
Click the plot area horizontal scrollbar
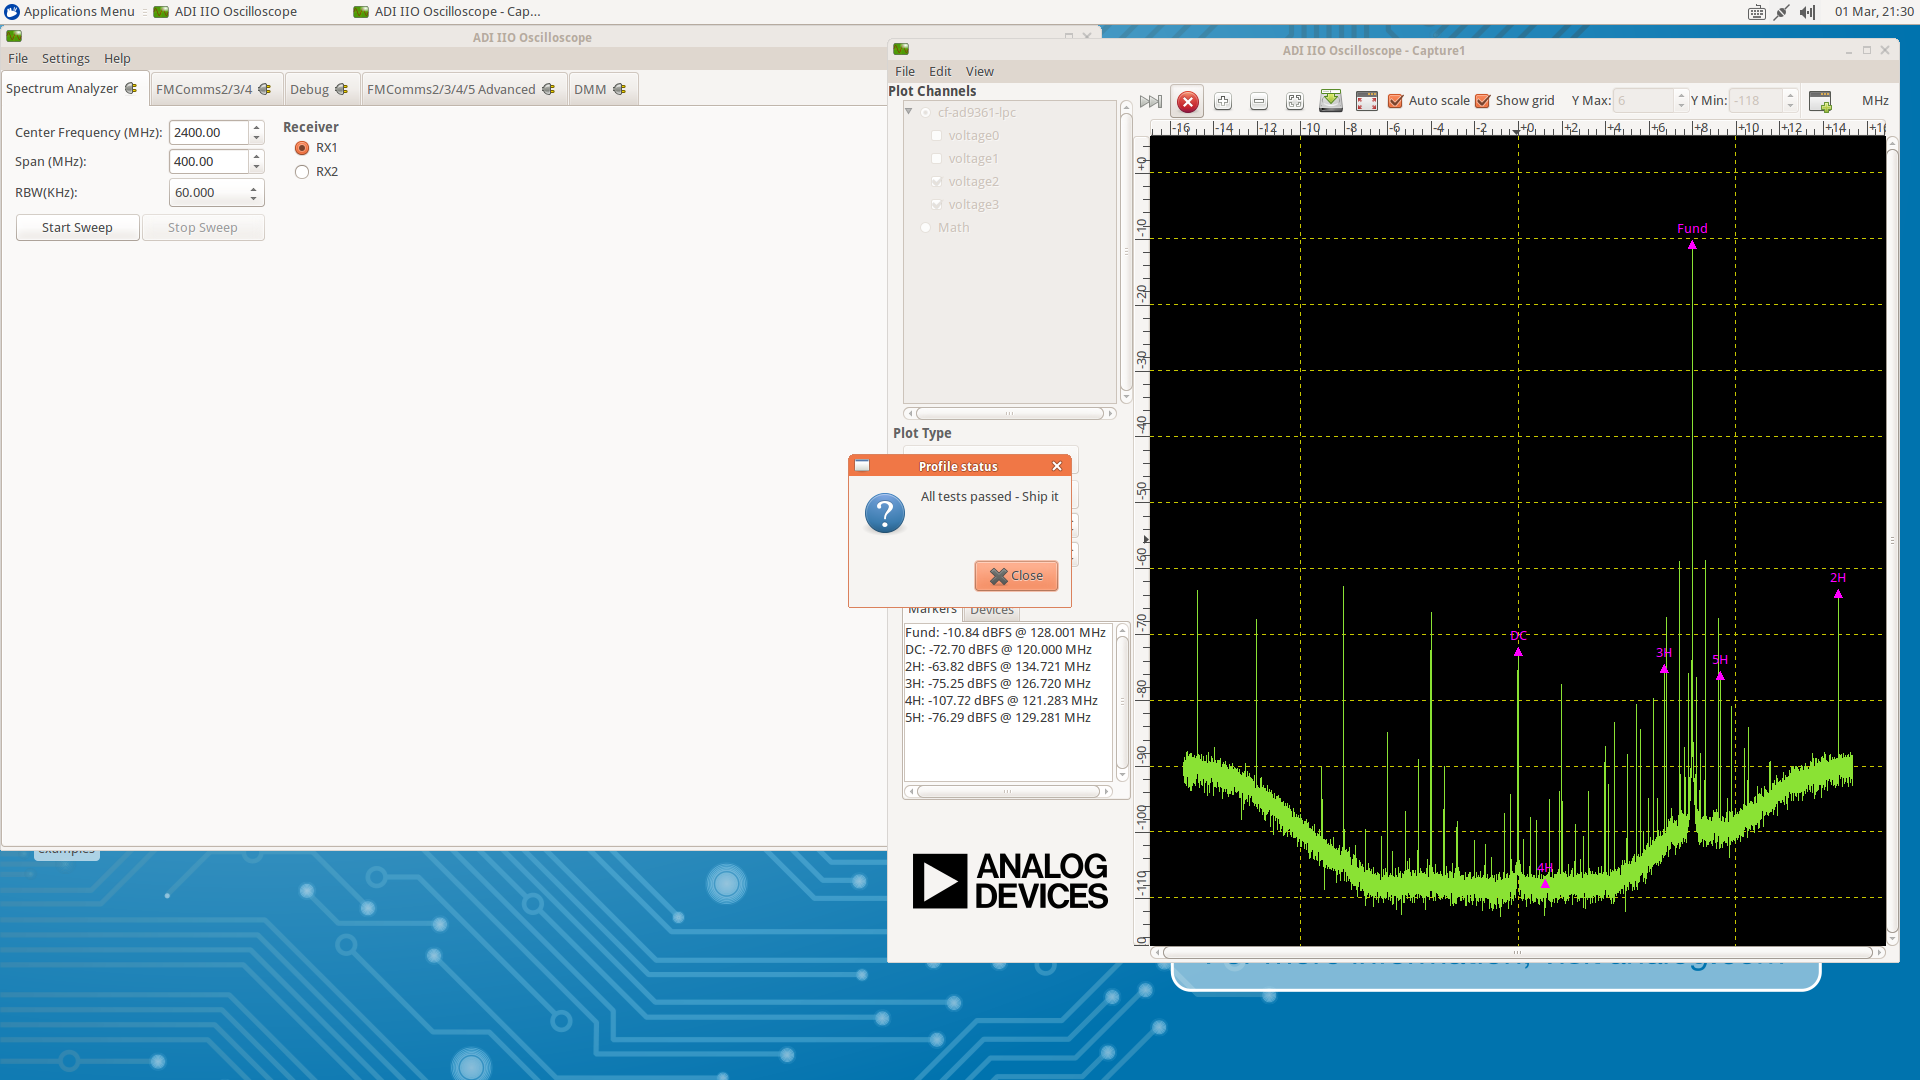point(1518,953)
